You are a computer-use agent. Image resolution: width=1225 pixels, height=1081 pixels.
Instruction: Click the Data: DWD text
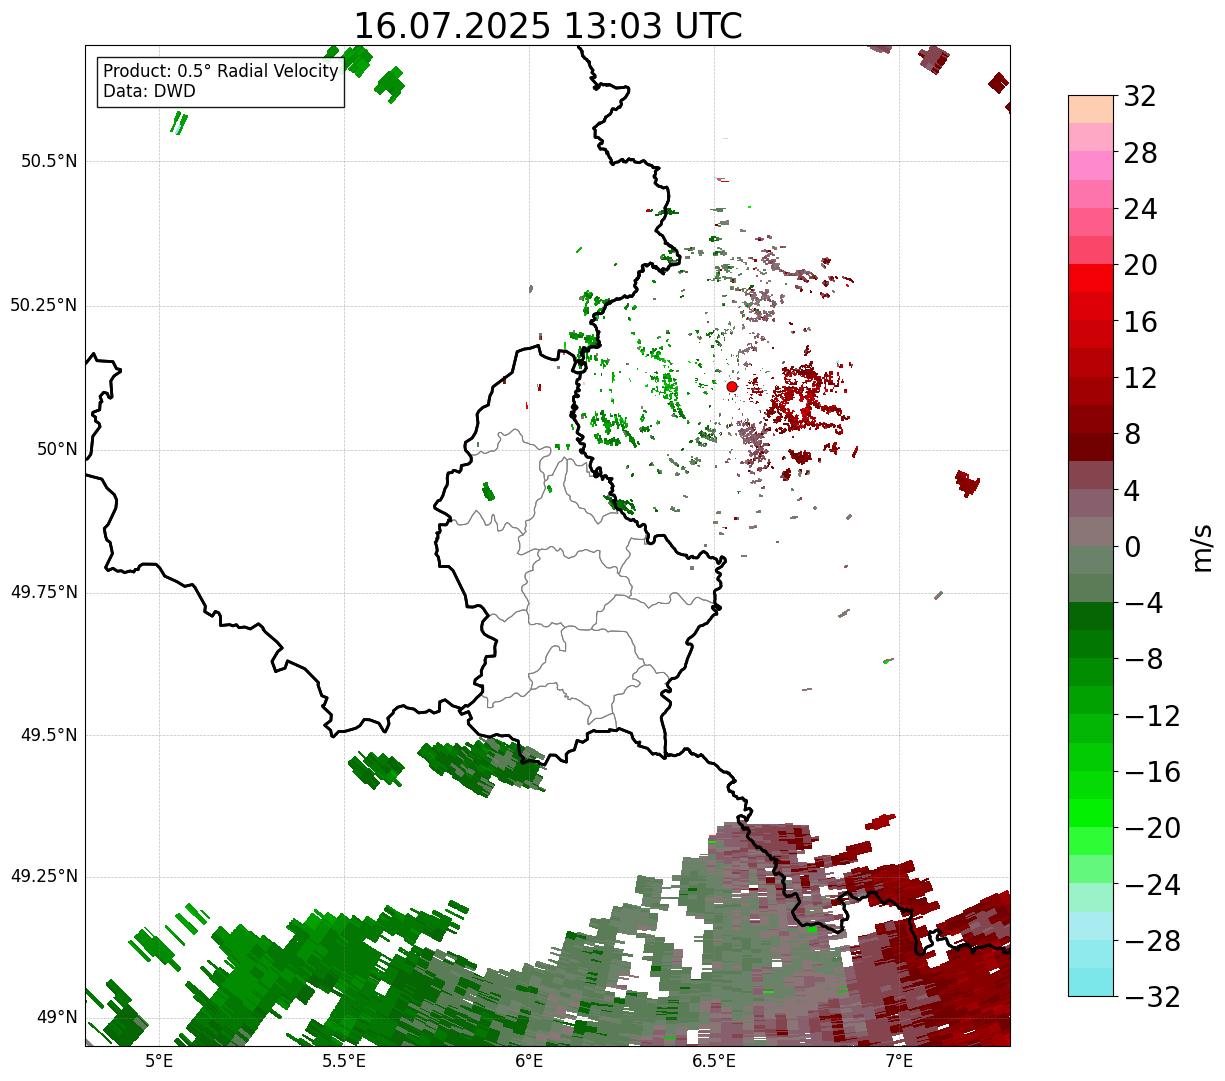coord(149,91)
